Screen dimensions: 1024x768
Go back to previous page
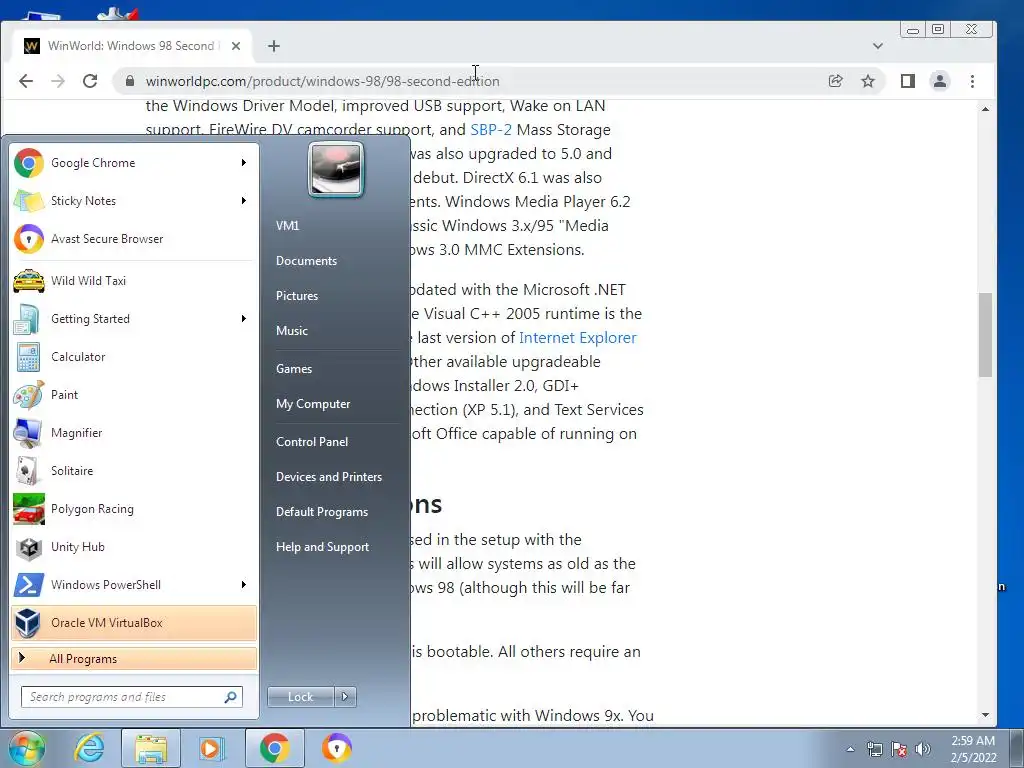(26, 81)
